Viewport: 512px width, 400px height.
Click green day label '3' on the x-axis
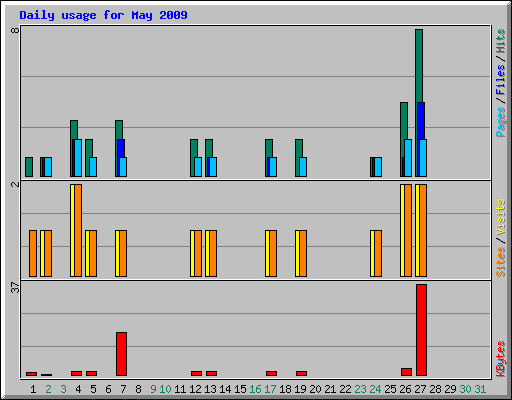point(63,389)
